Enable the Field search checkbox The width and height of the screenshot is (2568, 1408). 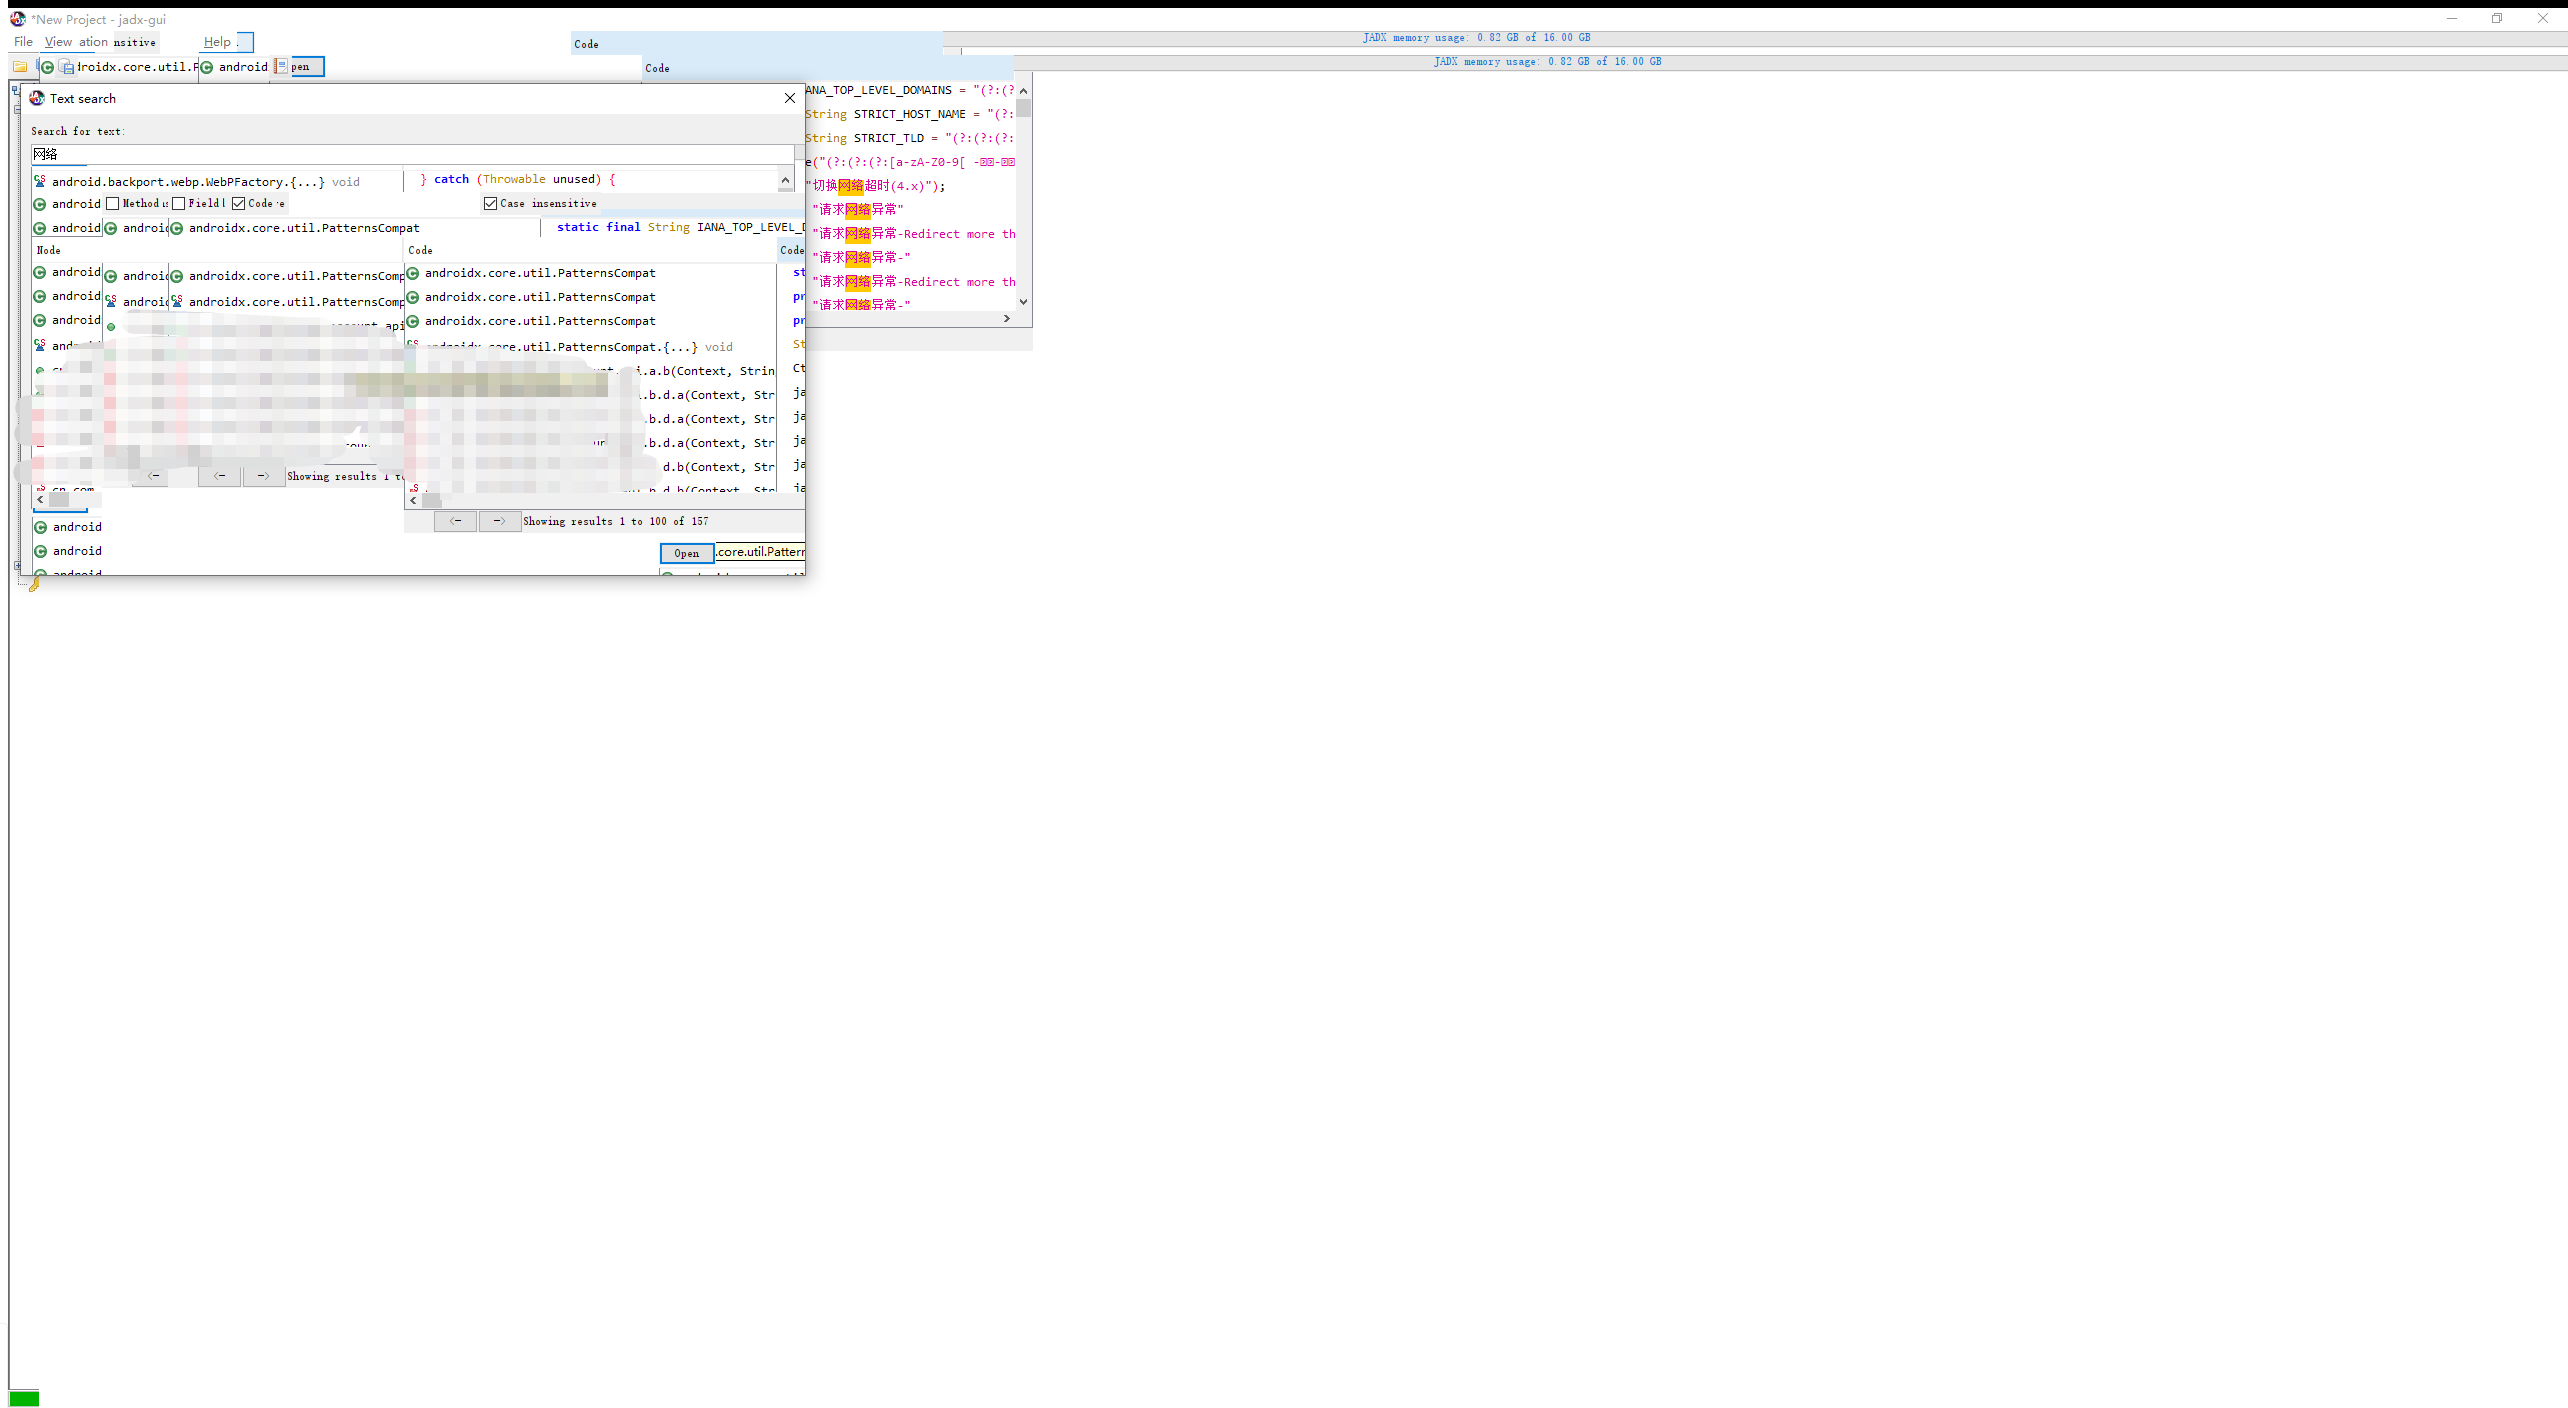point(179,203)
